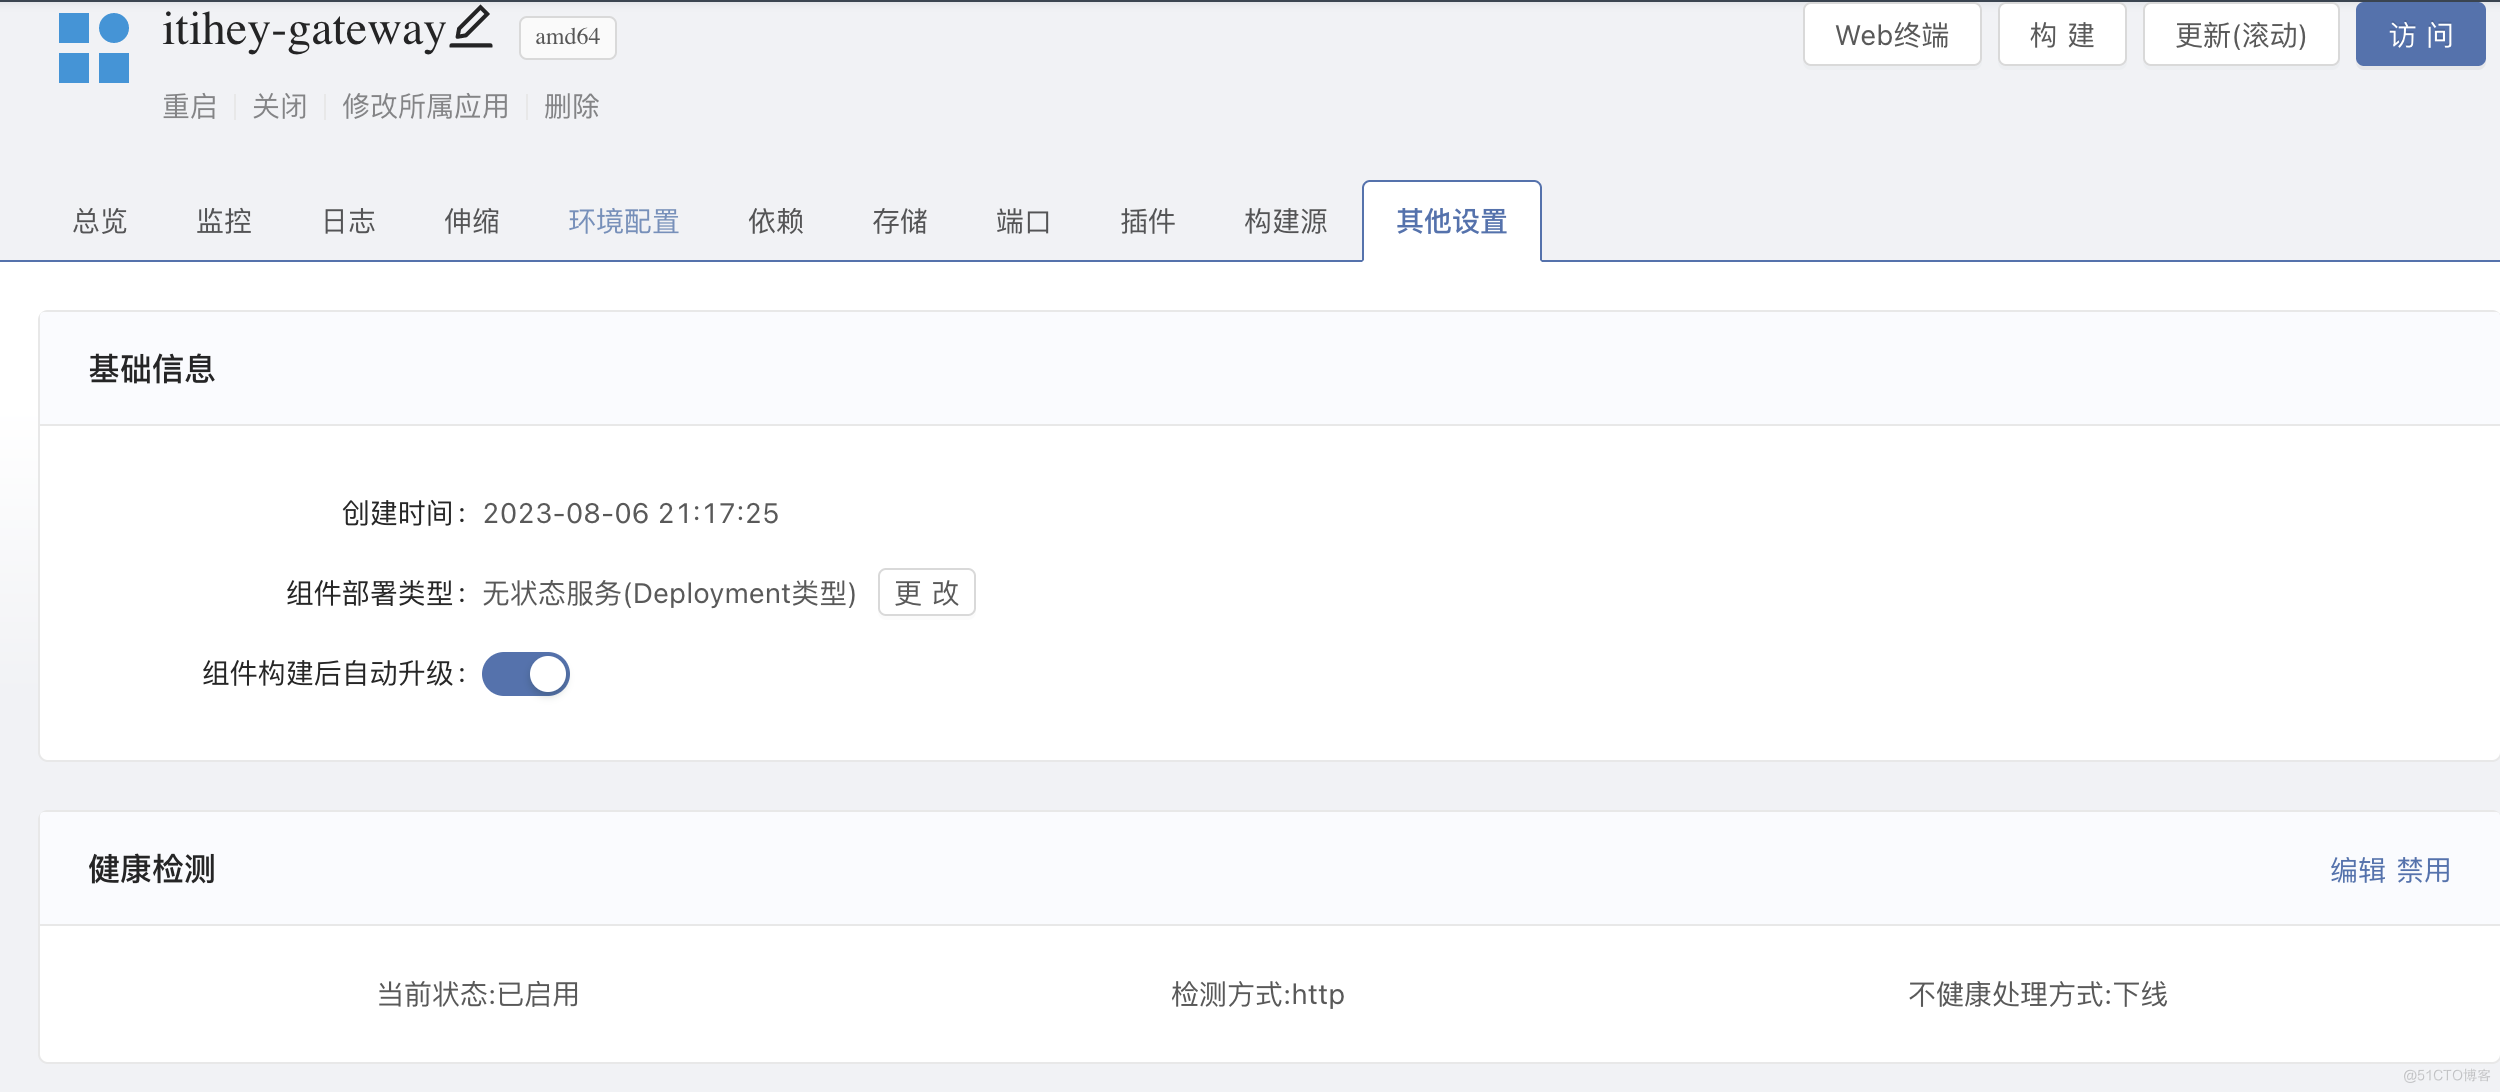Image resolution: width=2500 pixels, height=1092 pixels.
Task: Click the blue component logo icon
Action: [x=94, y=48]
